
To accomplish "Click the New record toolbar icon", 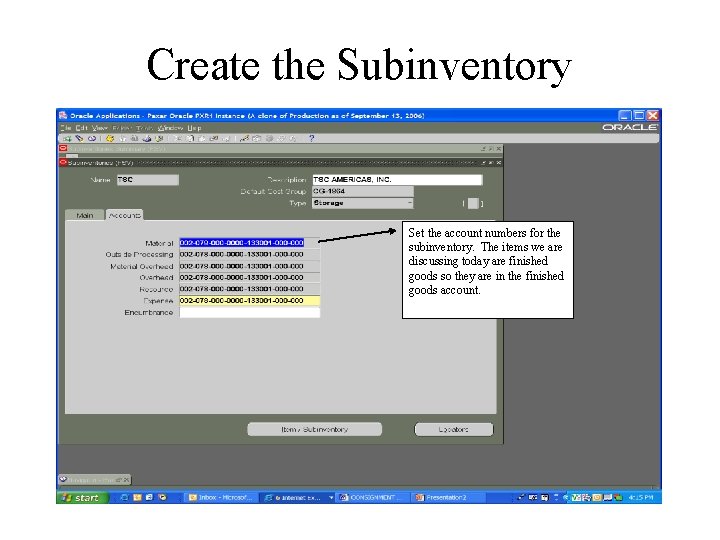I will point(67,138).
